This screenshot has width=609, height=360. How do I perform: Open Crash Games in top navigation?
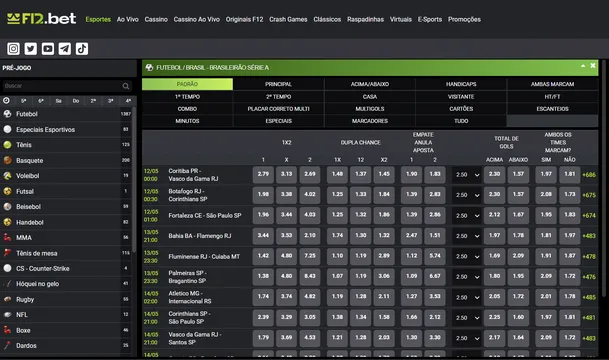pos(288,19)
